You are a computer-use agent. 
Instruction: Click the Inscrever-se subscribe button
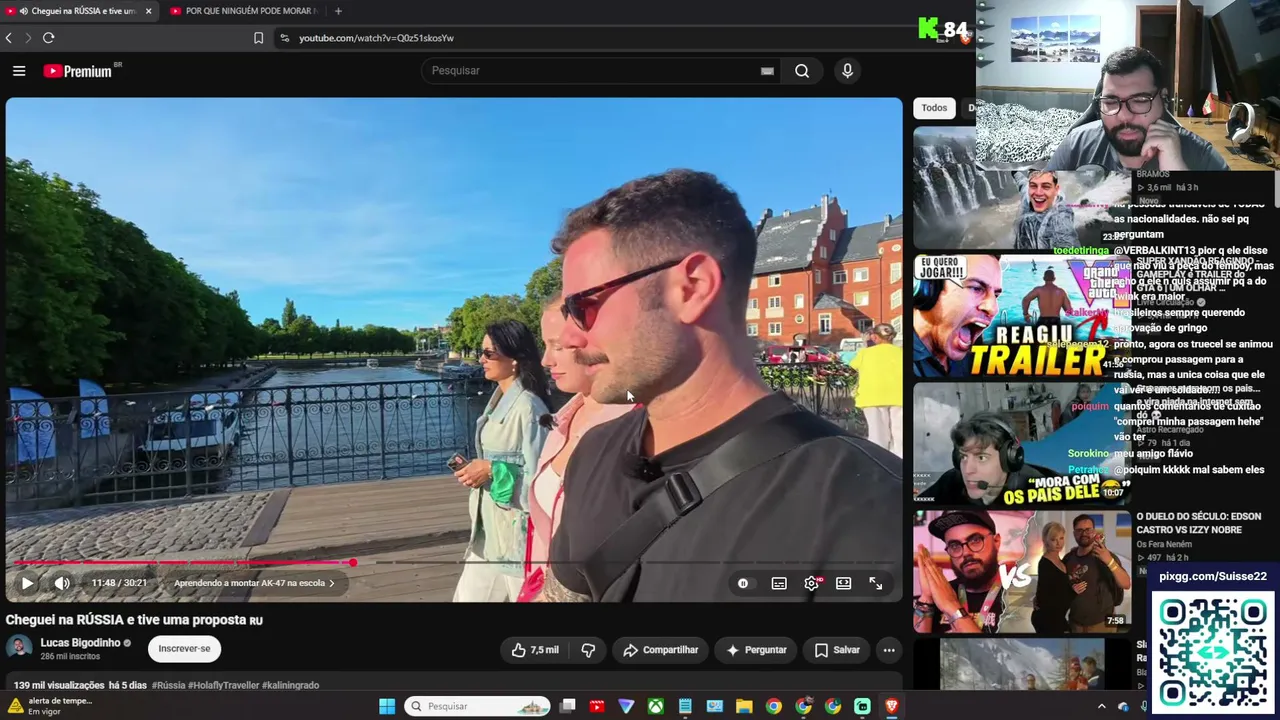pyautogui.click(x=184, y=649)
